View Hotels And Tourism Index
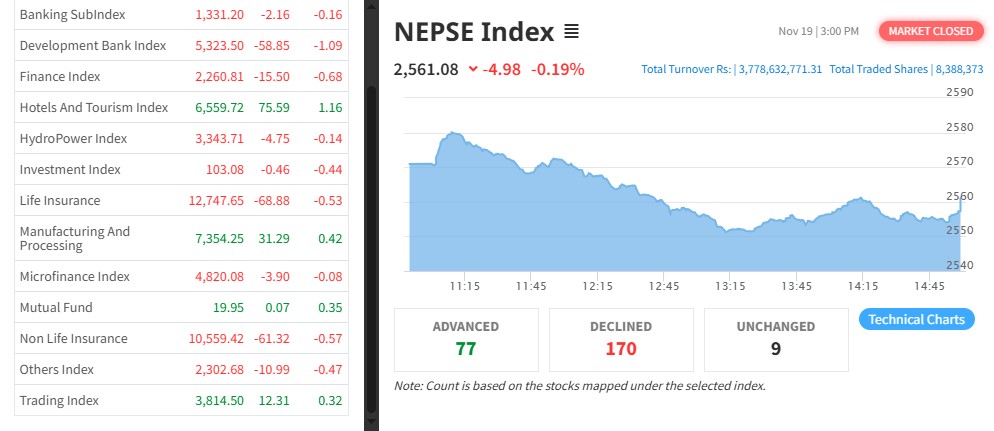 (94, 108)
